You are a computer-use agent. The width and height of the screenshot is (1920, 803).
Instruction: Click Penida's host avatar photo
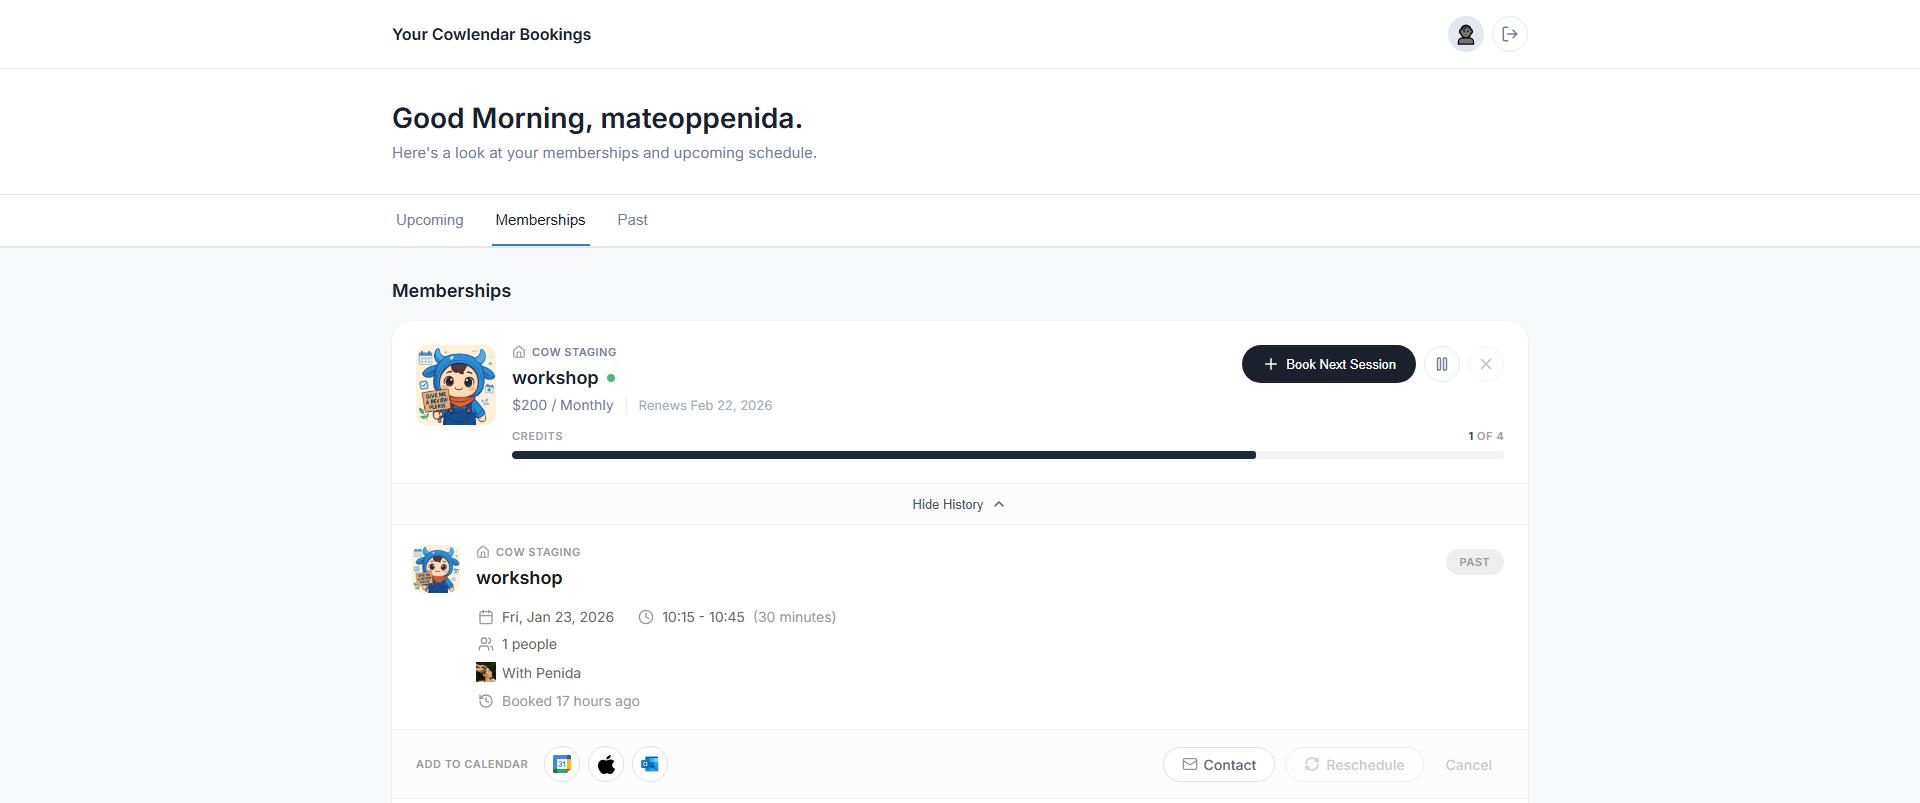click(x=486, y=672)
